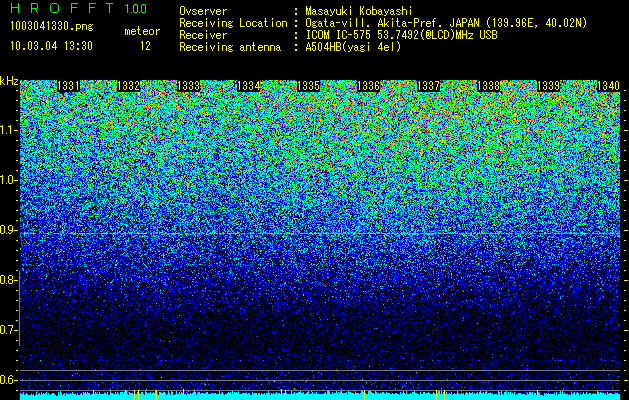Click the 1339 time marker label
Image resolution: width=629 pixels, height=400 pixels.
[548, 86]
